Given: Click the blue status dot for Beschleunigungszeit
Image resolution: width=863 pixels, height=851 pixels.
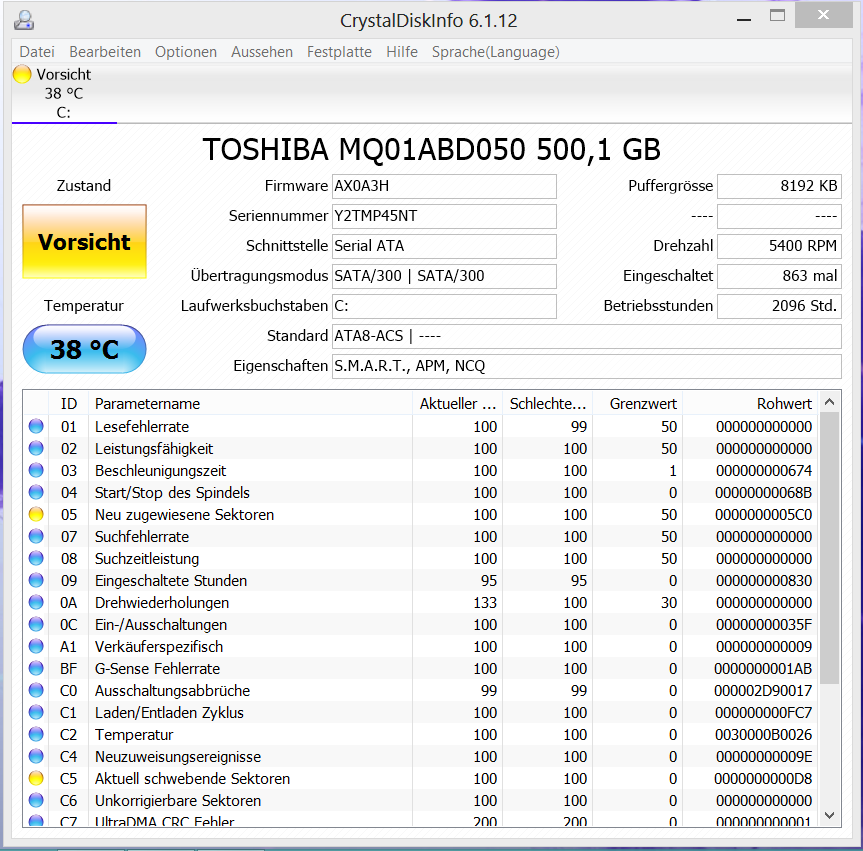Looking at the screenshot, I should coord(36,470).
